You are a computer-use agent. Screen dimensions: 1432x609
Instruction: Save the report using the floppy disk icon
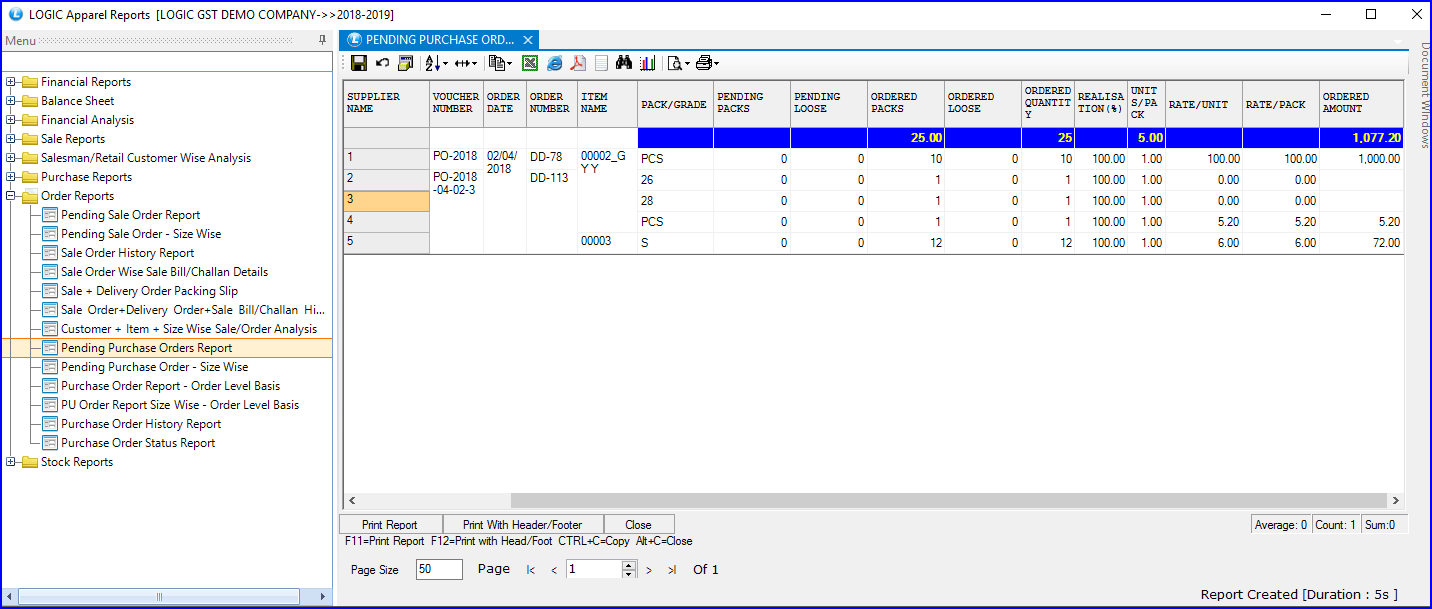coord(358,62)
